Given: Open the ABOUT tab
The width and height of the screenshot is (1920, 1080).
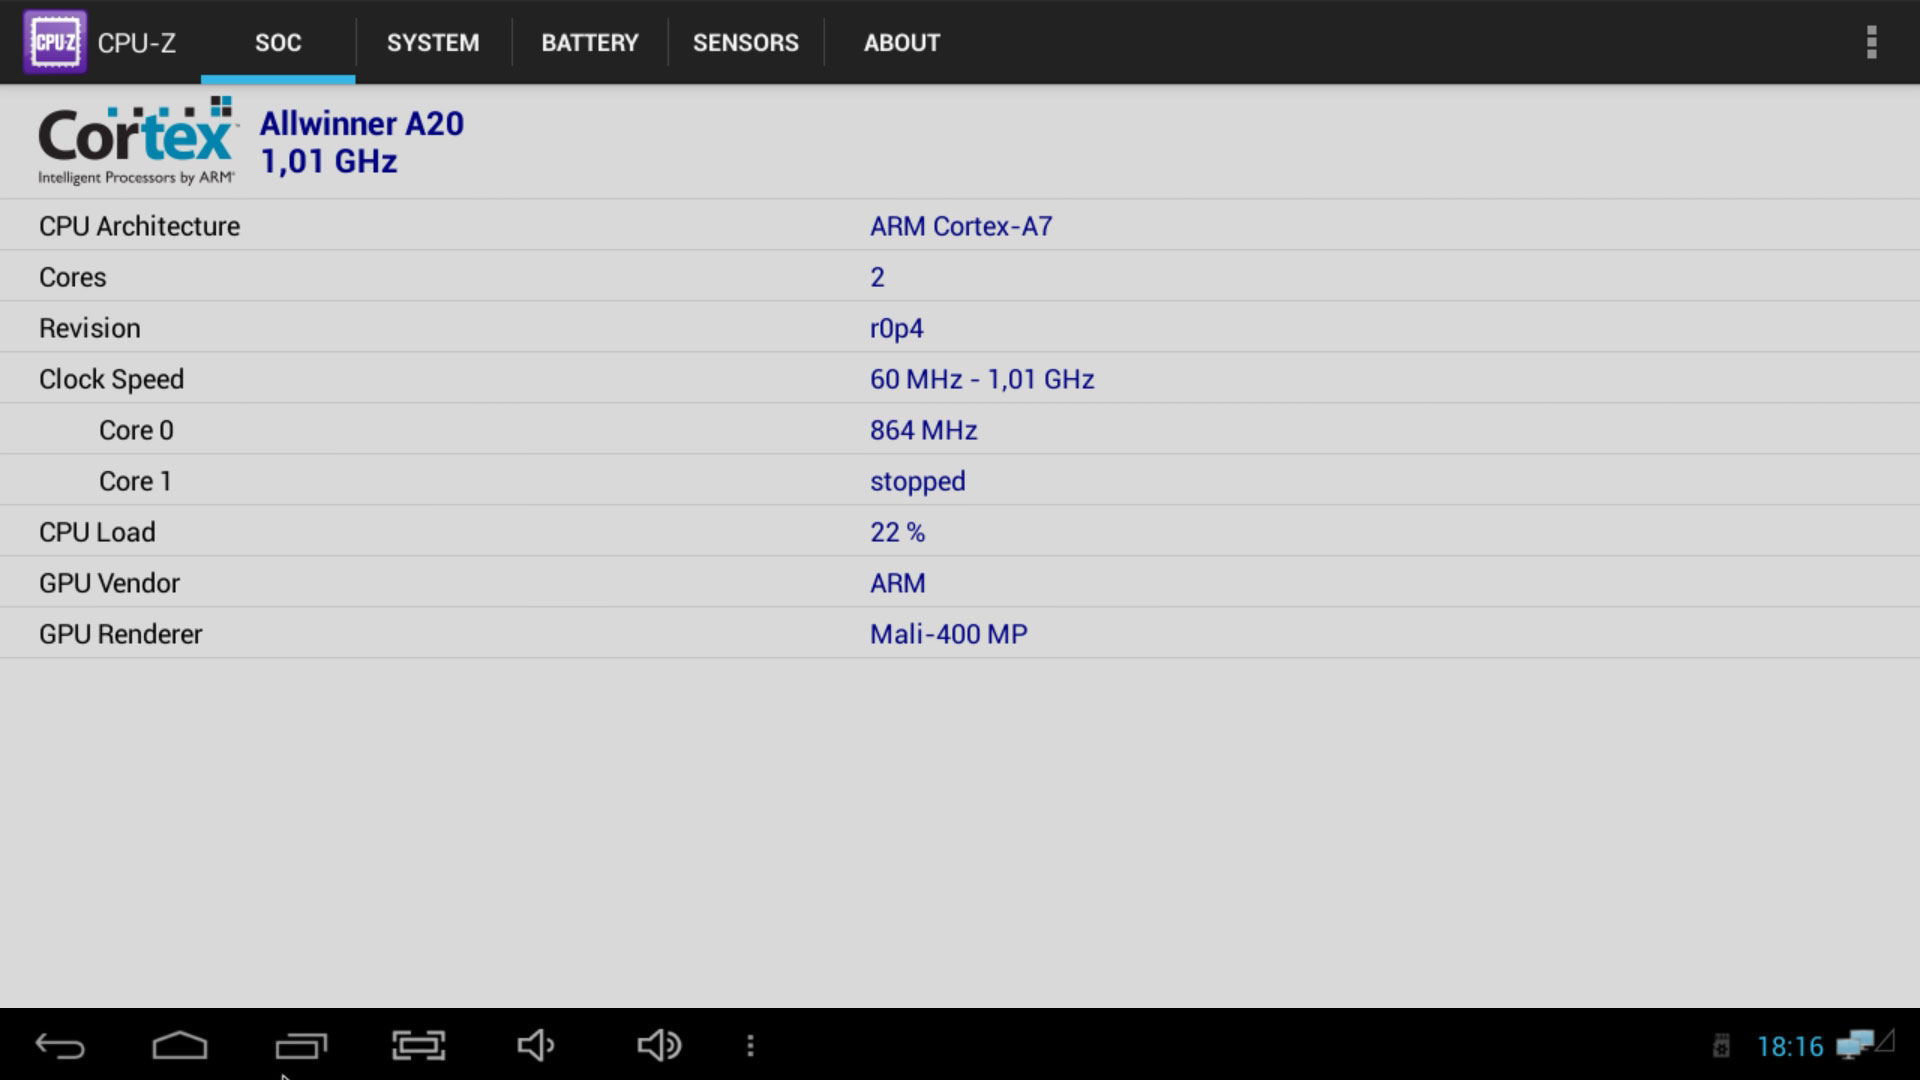Looking at the screenshot, I should point(901,43).
